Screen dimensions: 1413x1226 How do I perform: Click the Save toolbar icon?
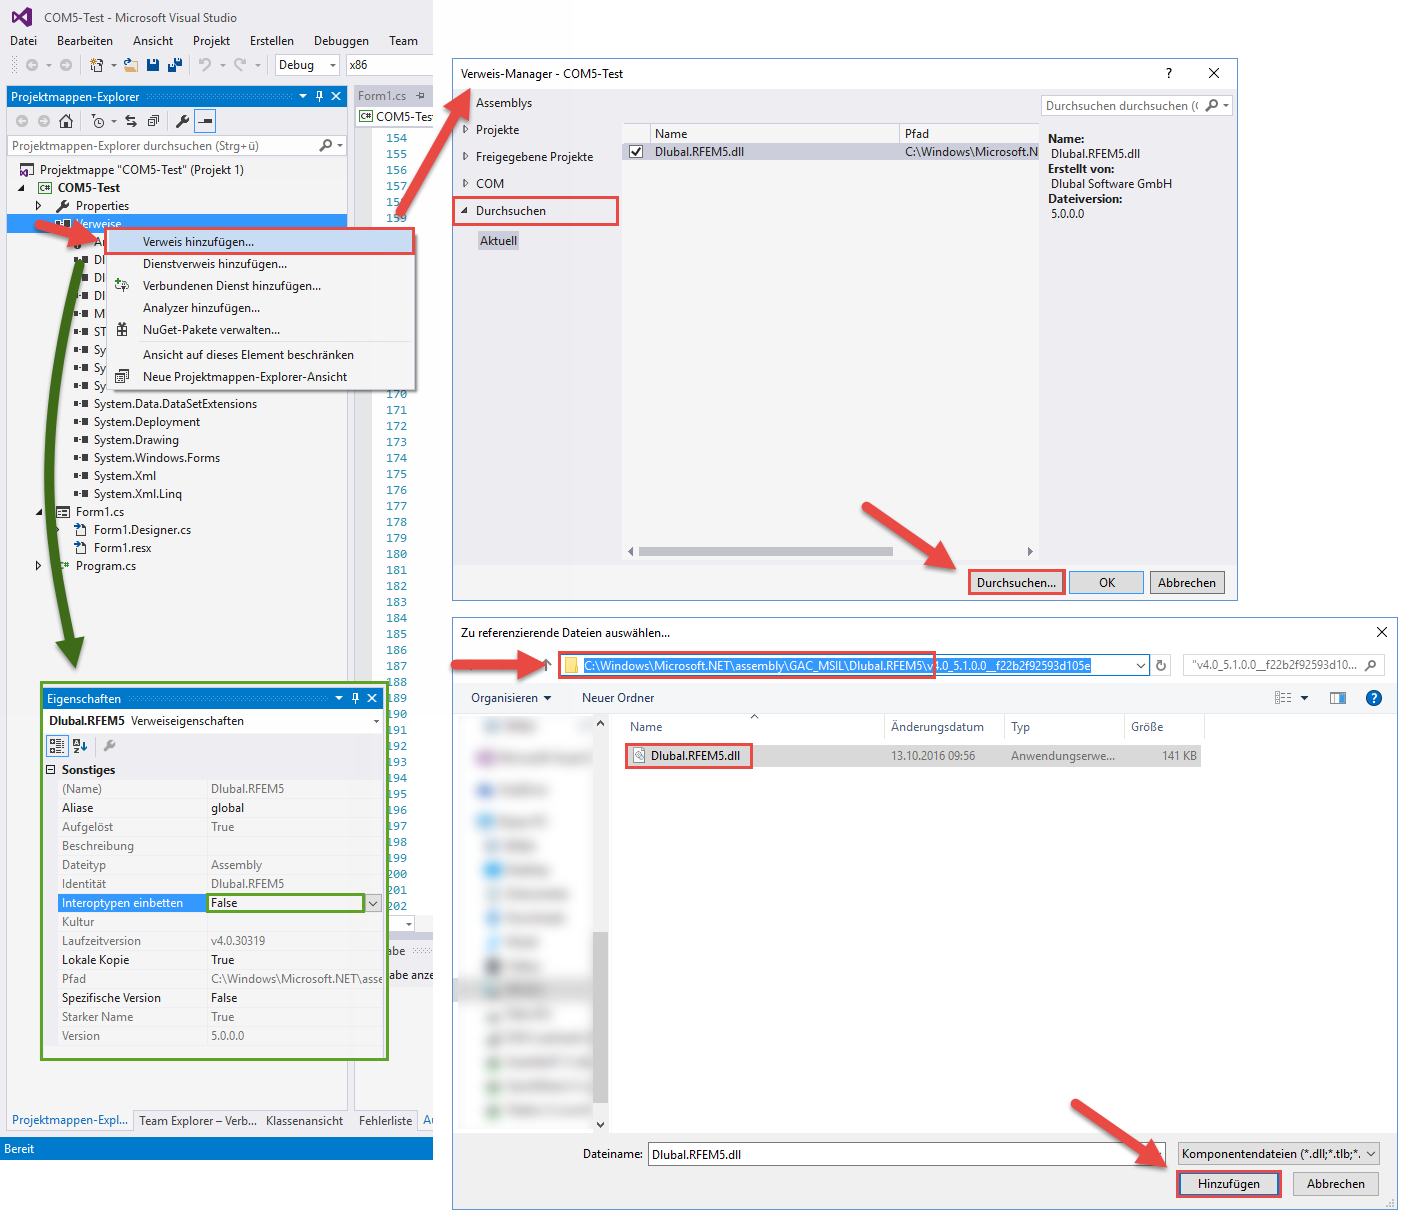coord(153,65)
